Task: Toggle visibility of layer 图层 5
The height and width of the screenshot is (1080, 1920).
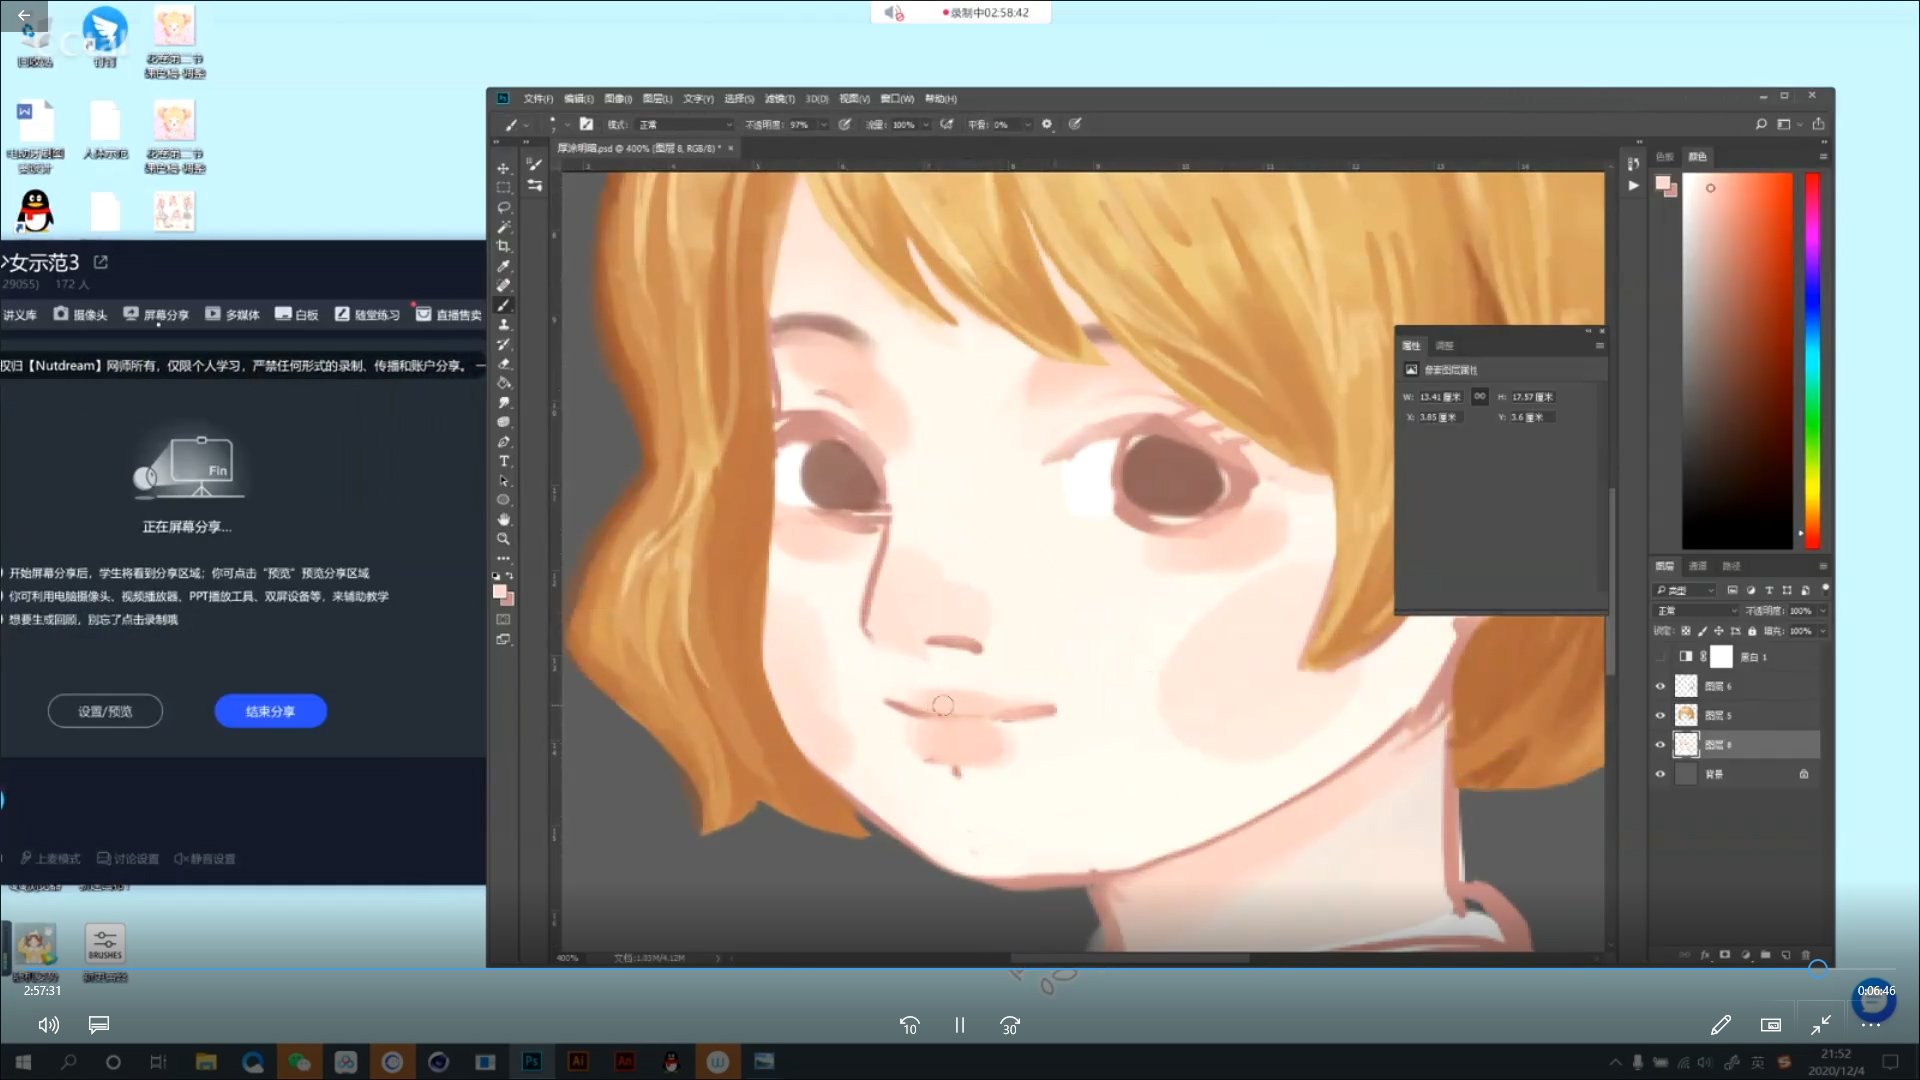Action: [x=1660, y=715]
